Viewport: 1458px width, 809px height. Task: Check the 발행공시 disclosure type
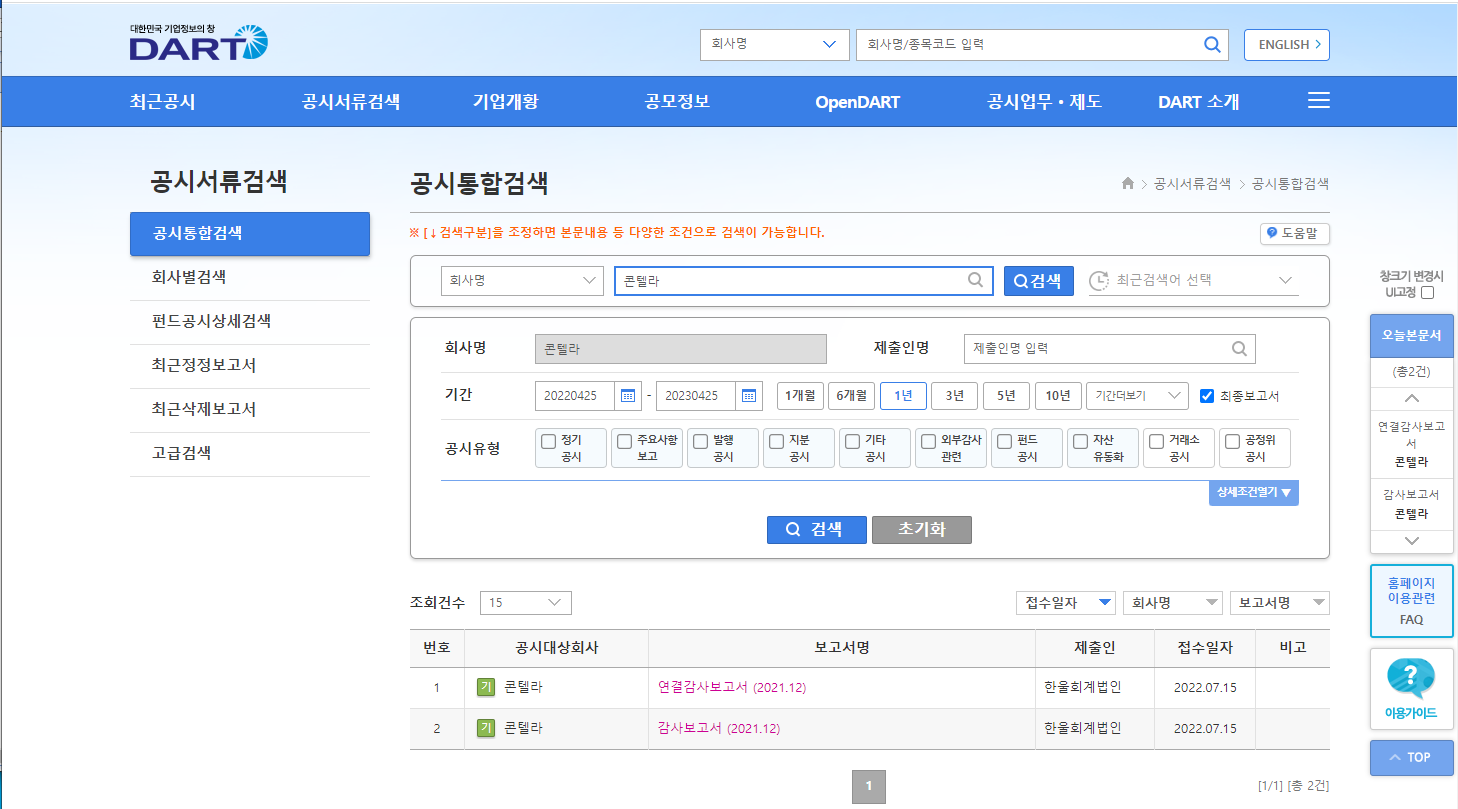click(700, 441)
